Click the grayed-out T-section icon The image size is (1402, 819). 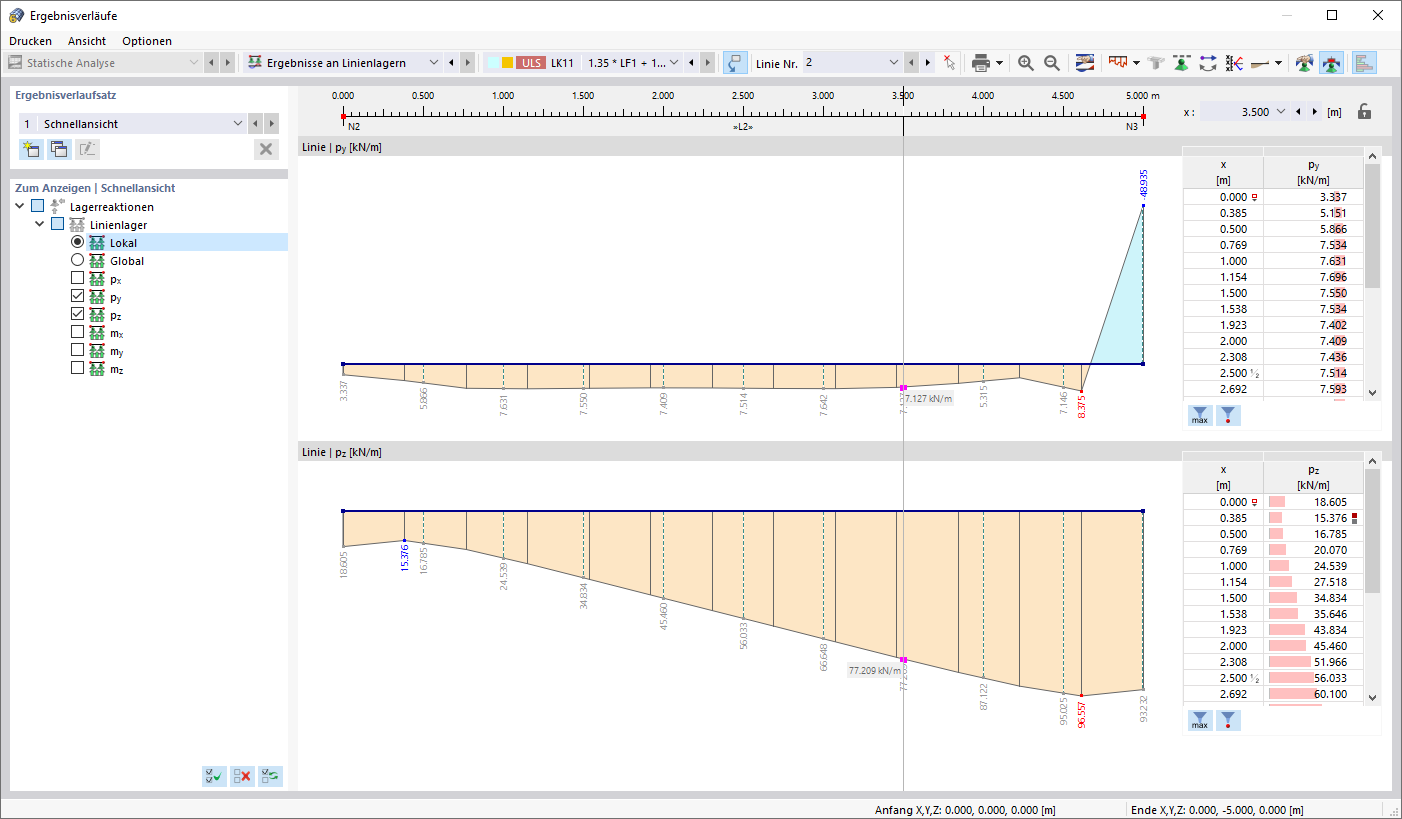tap(1157, 62)
